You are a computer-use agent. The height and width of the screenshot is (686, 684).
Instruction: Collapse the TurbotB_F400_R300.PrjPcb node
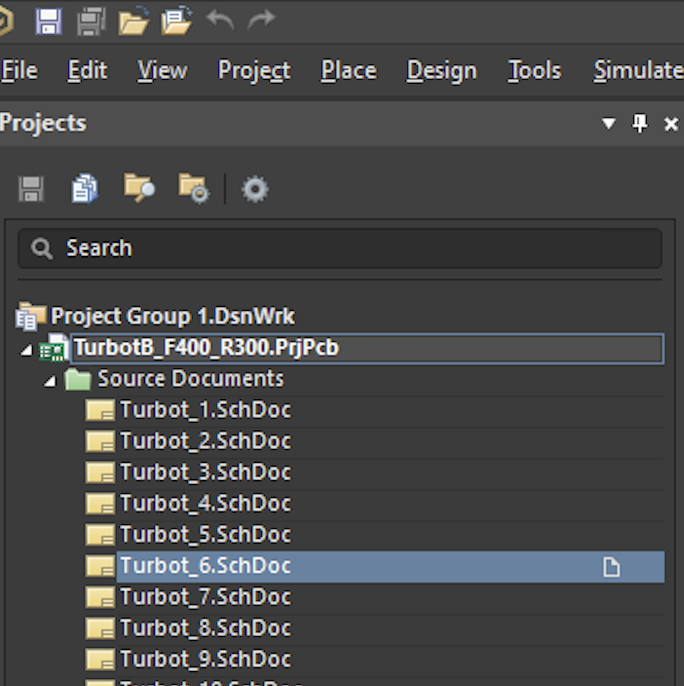(27, 350)
